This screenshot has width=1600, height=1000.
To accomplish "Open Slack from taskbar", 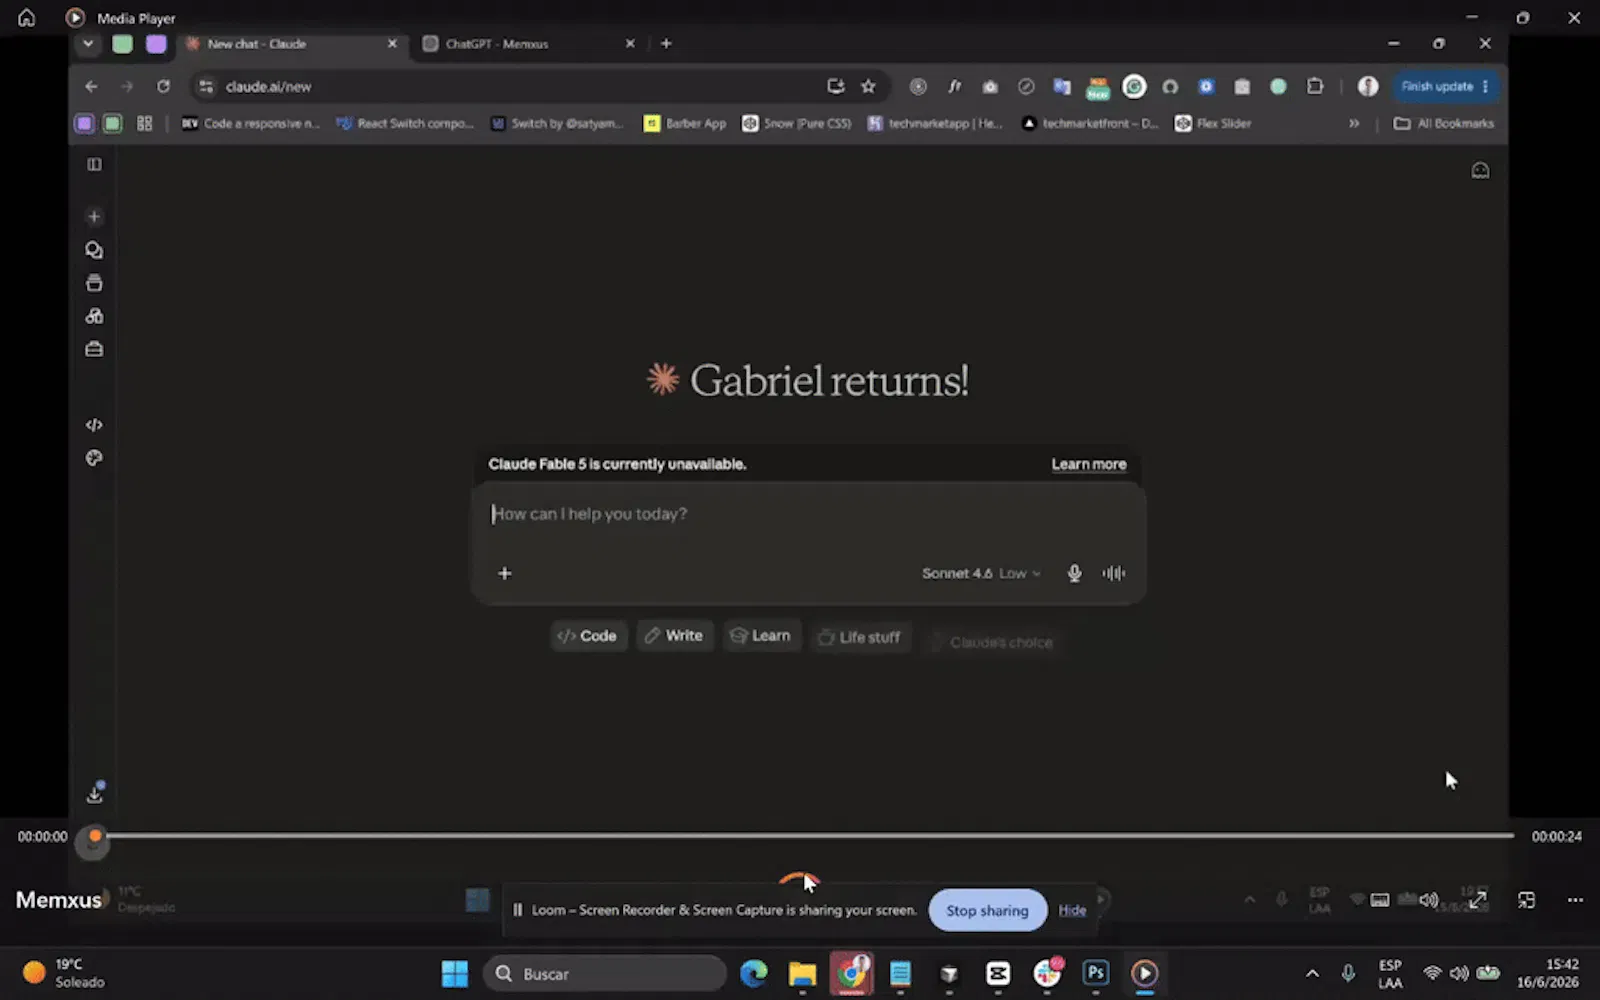I will (x=1047, y=973).
